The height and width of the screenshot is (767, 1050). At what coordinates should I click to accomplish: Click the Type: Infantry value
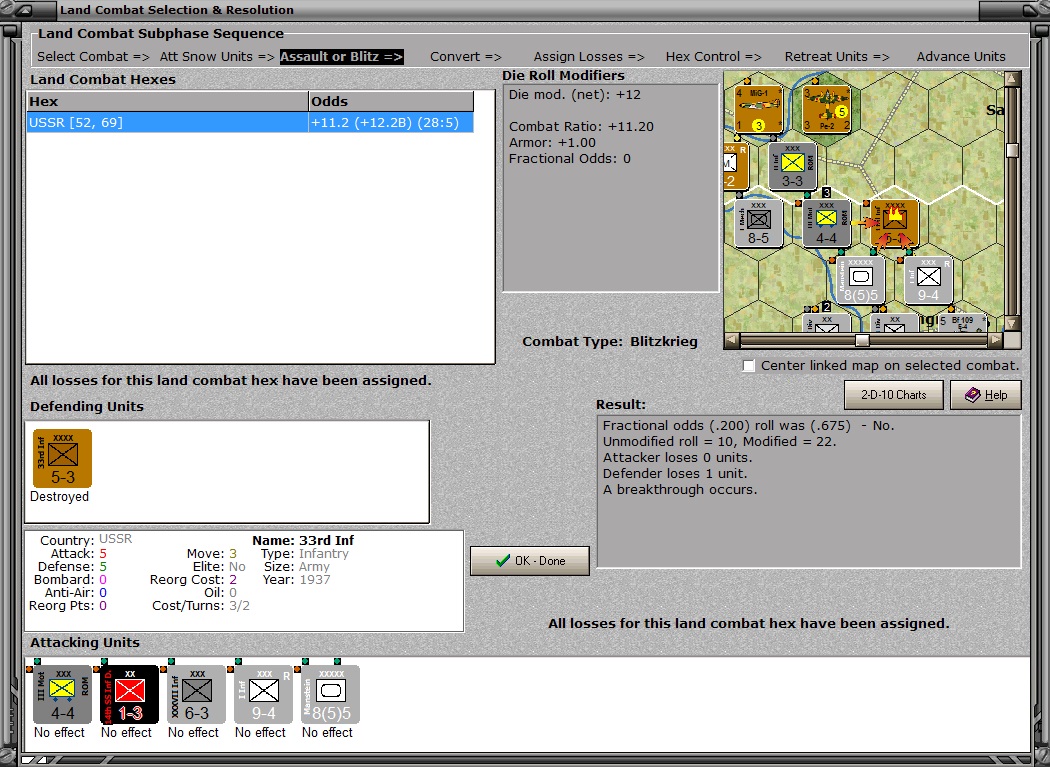[x=323, y=554]
